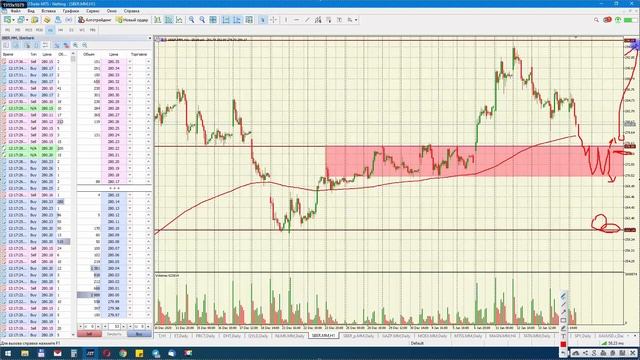The image size is (640, 360).
Task: Click the search magnifier icon at top right
Action: coord(596,20)
